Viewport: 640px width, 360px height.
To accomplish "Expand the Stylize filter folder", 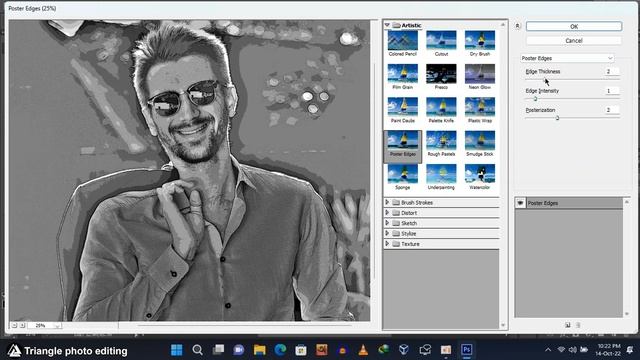I will point(387,233).
